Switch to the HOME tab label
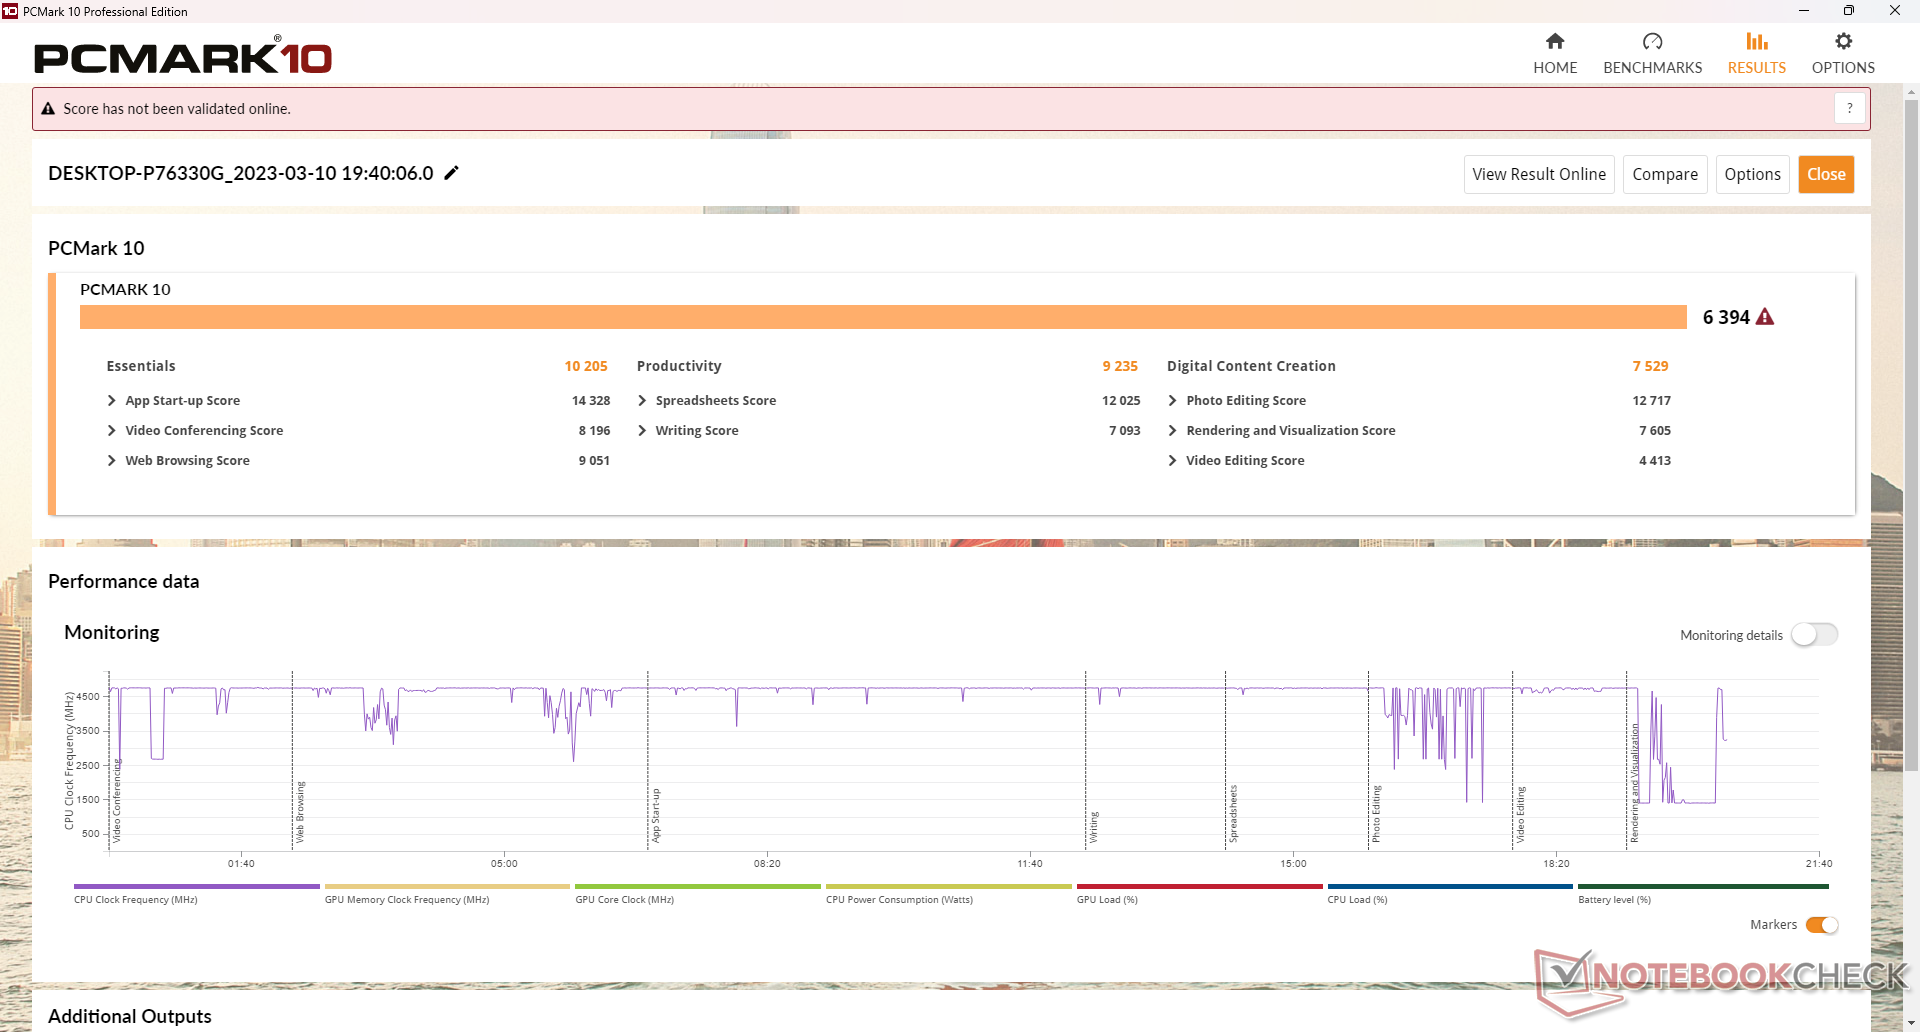The height and width of the screenshot is (1032, 1920). pos(1555,68)
